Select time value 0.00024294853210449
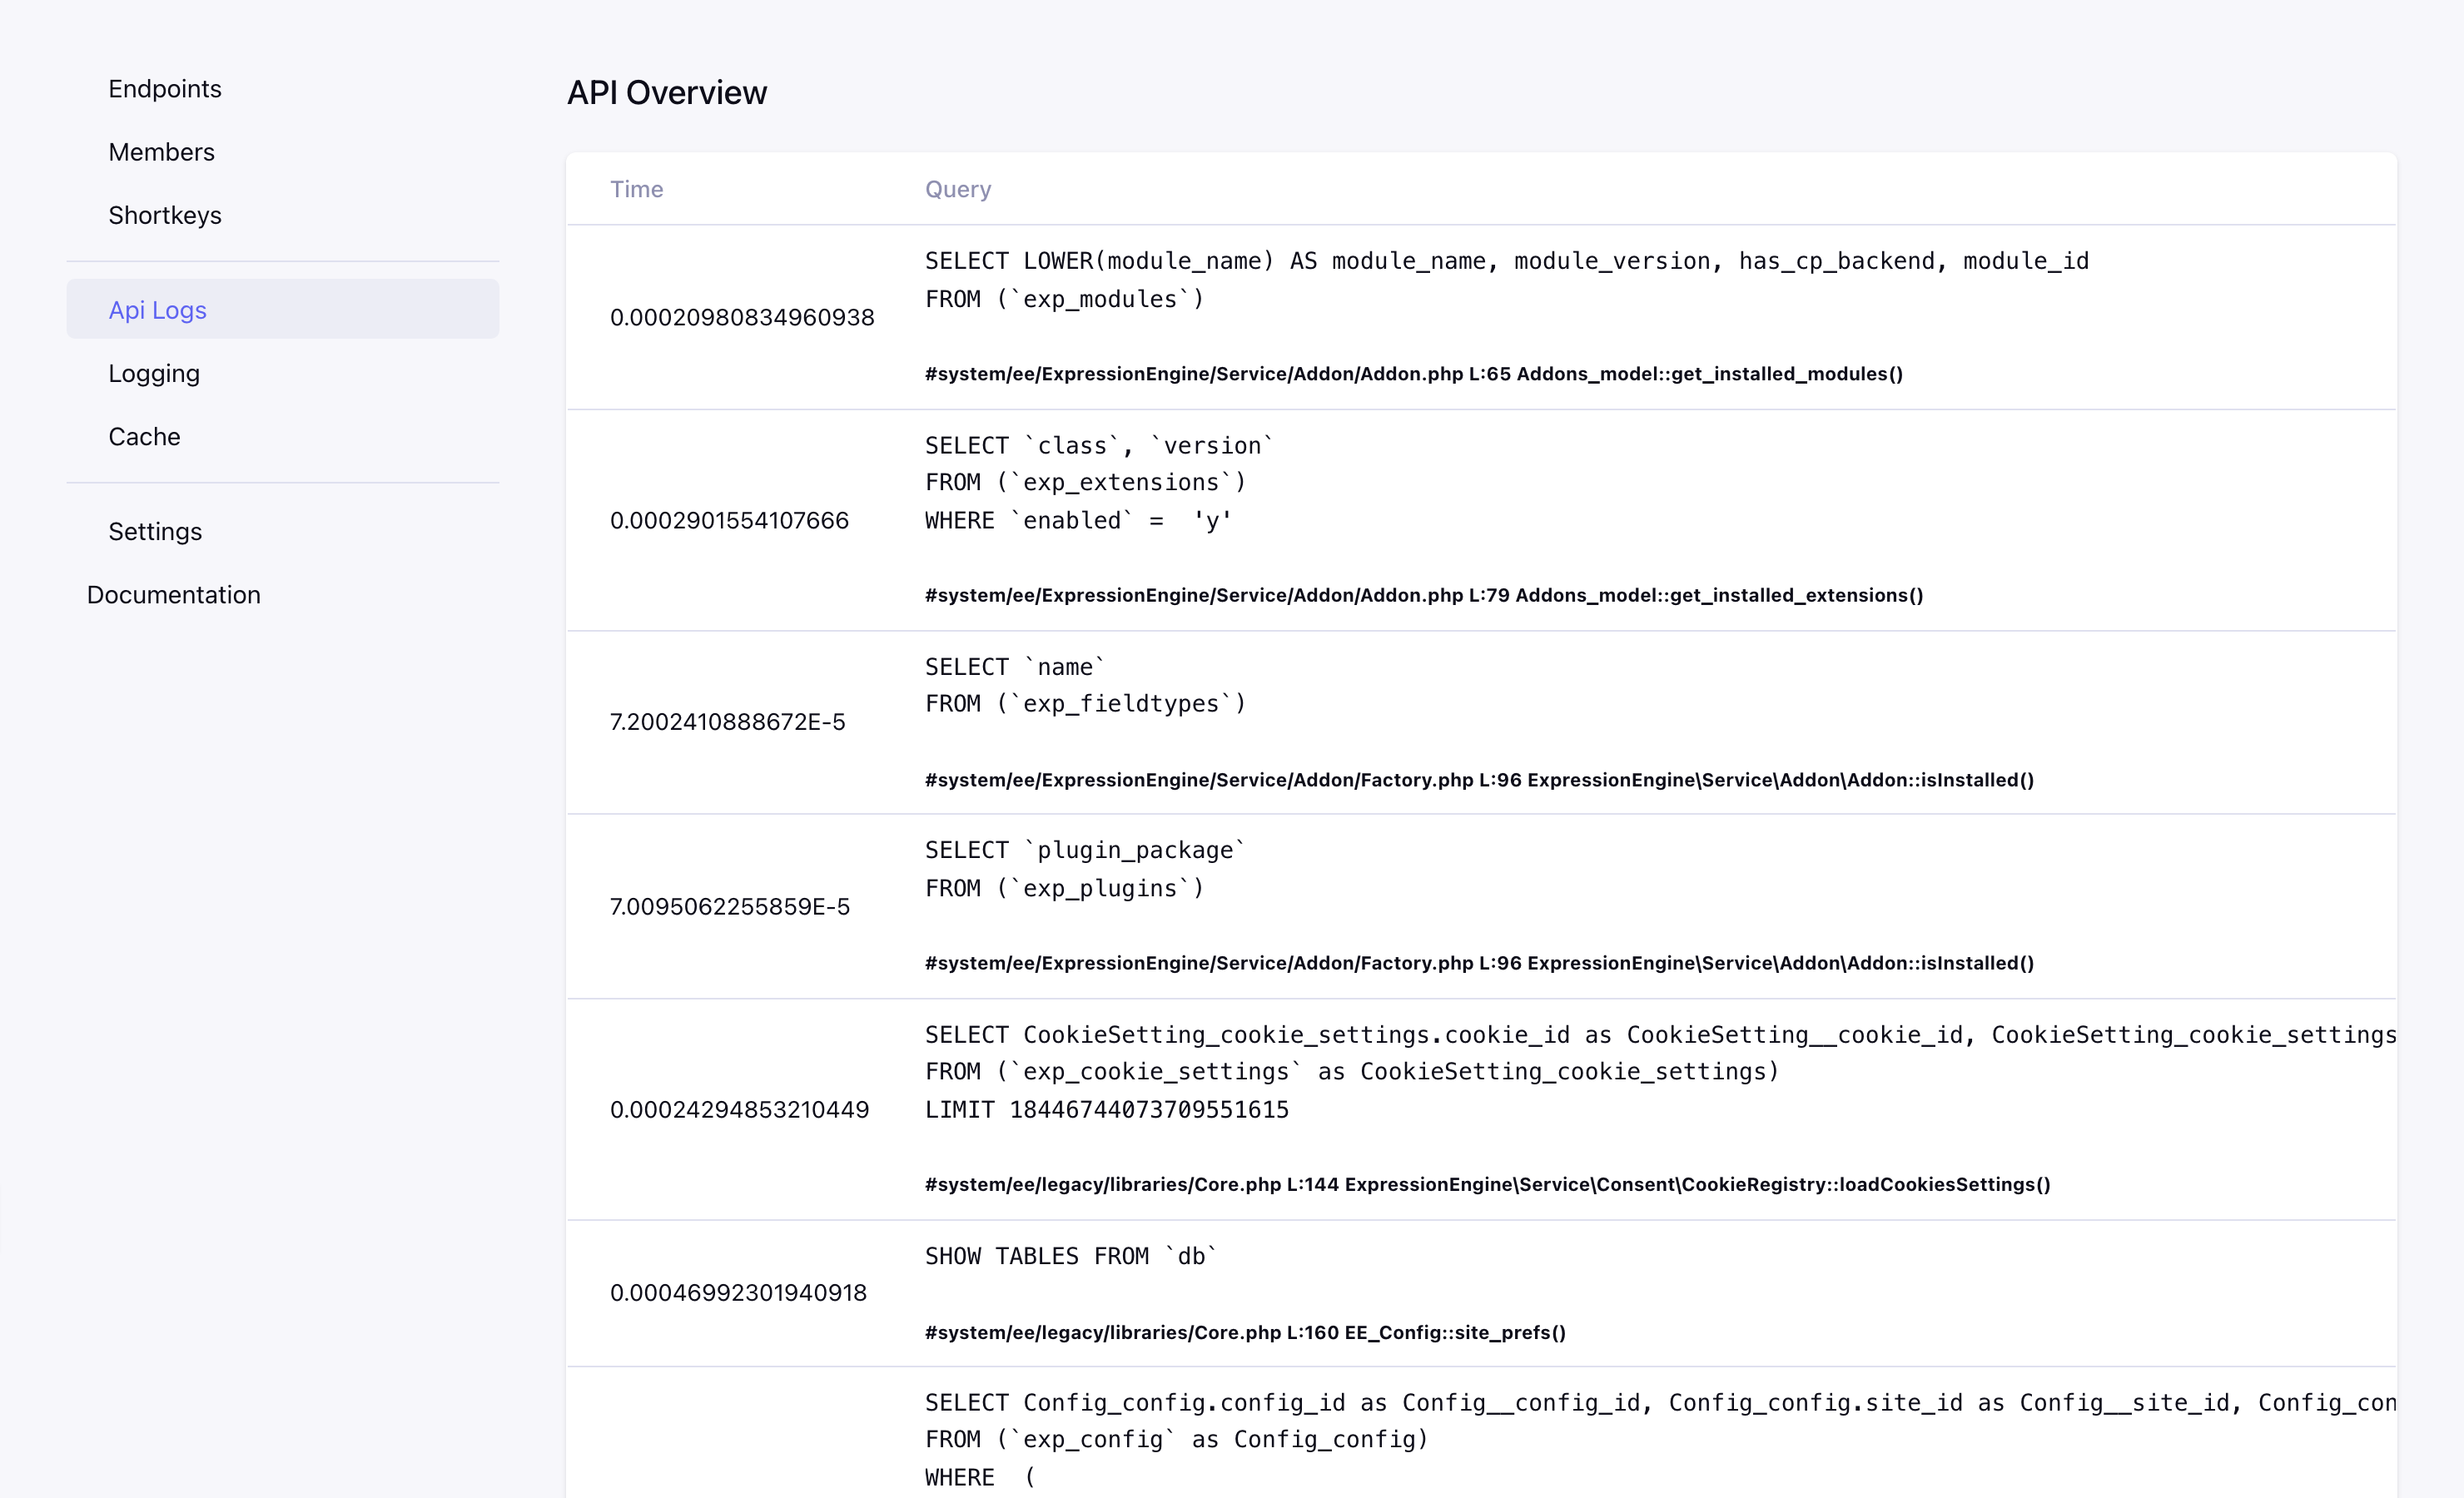 coord(739,1109)
